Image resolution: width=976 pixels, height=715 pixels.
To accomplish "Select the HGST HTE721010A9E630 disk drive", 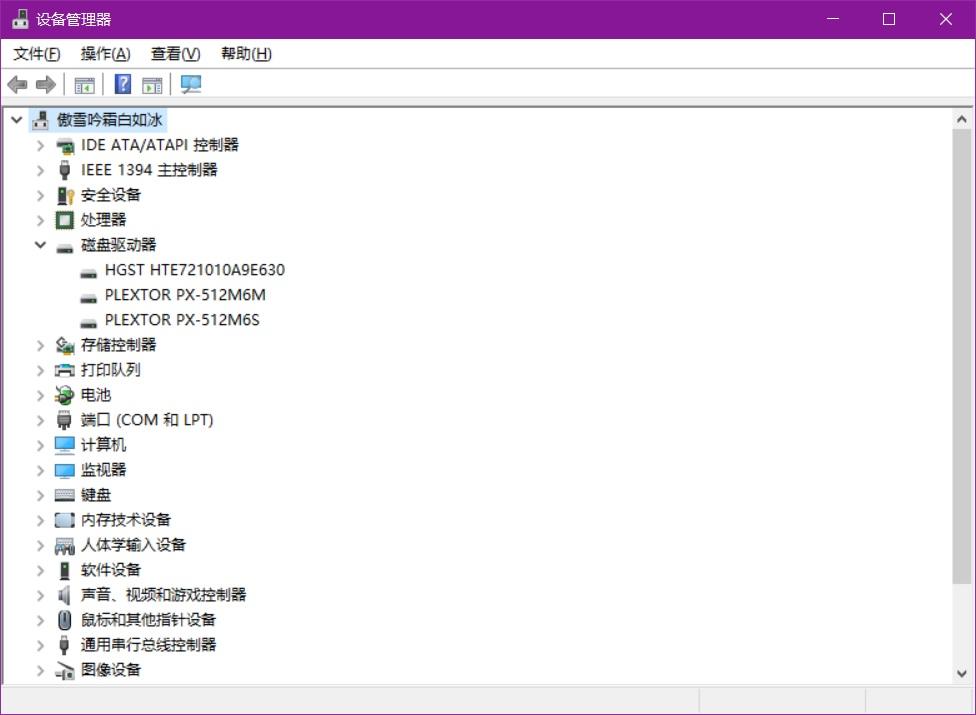I will point(195,269).
